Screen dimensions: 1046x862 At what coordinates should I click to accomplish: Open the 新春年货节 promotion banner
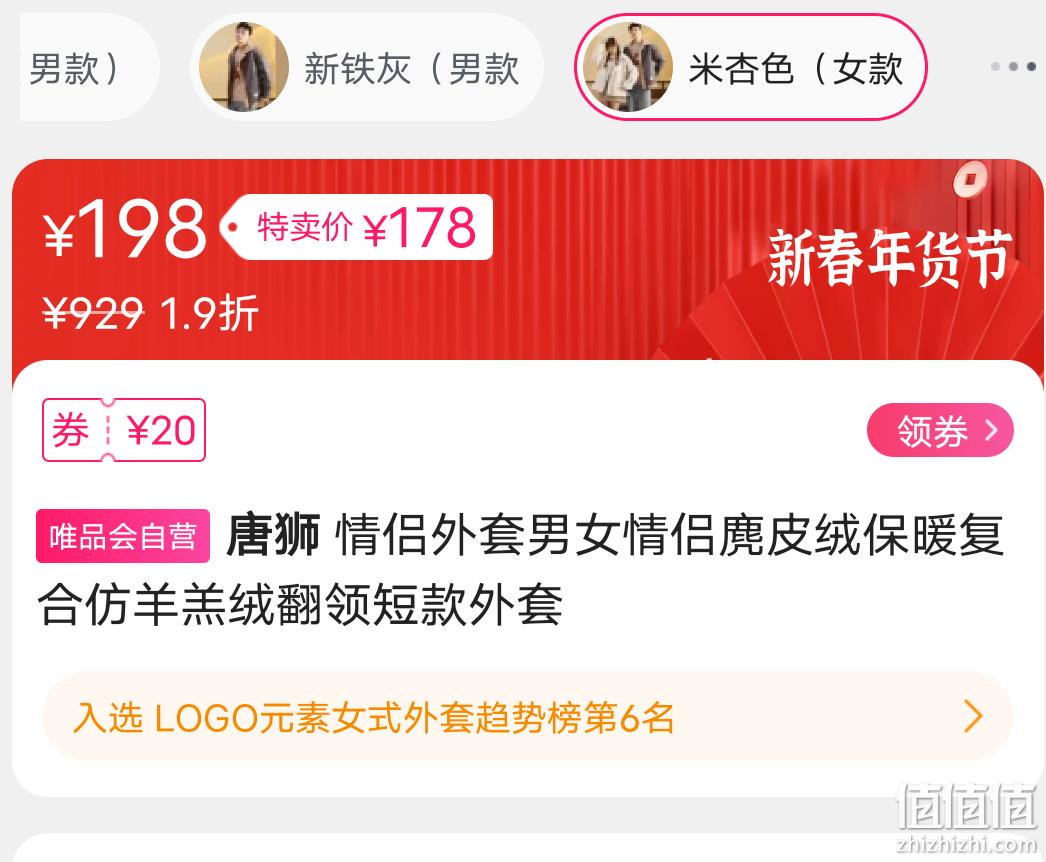891,258
